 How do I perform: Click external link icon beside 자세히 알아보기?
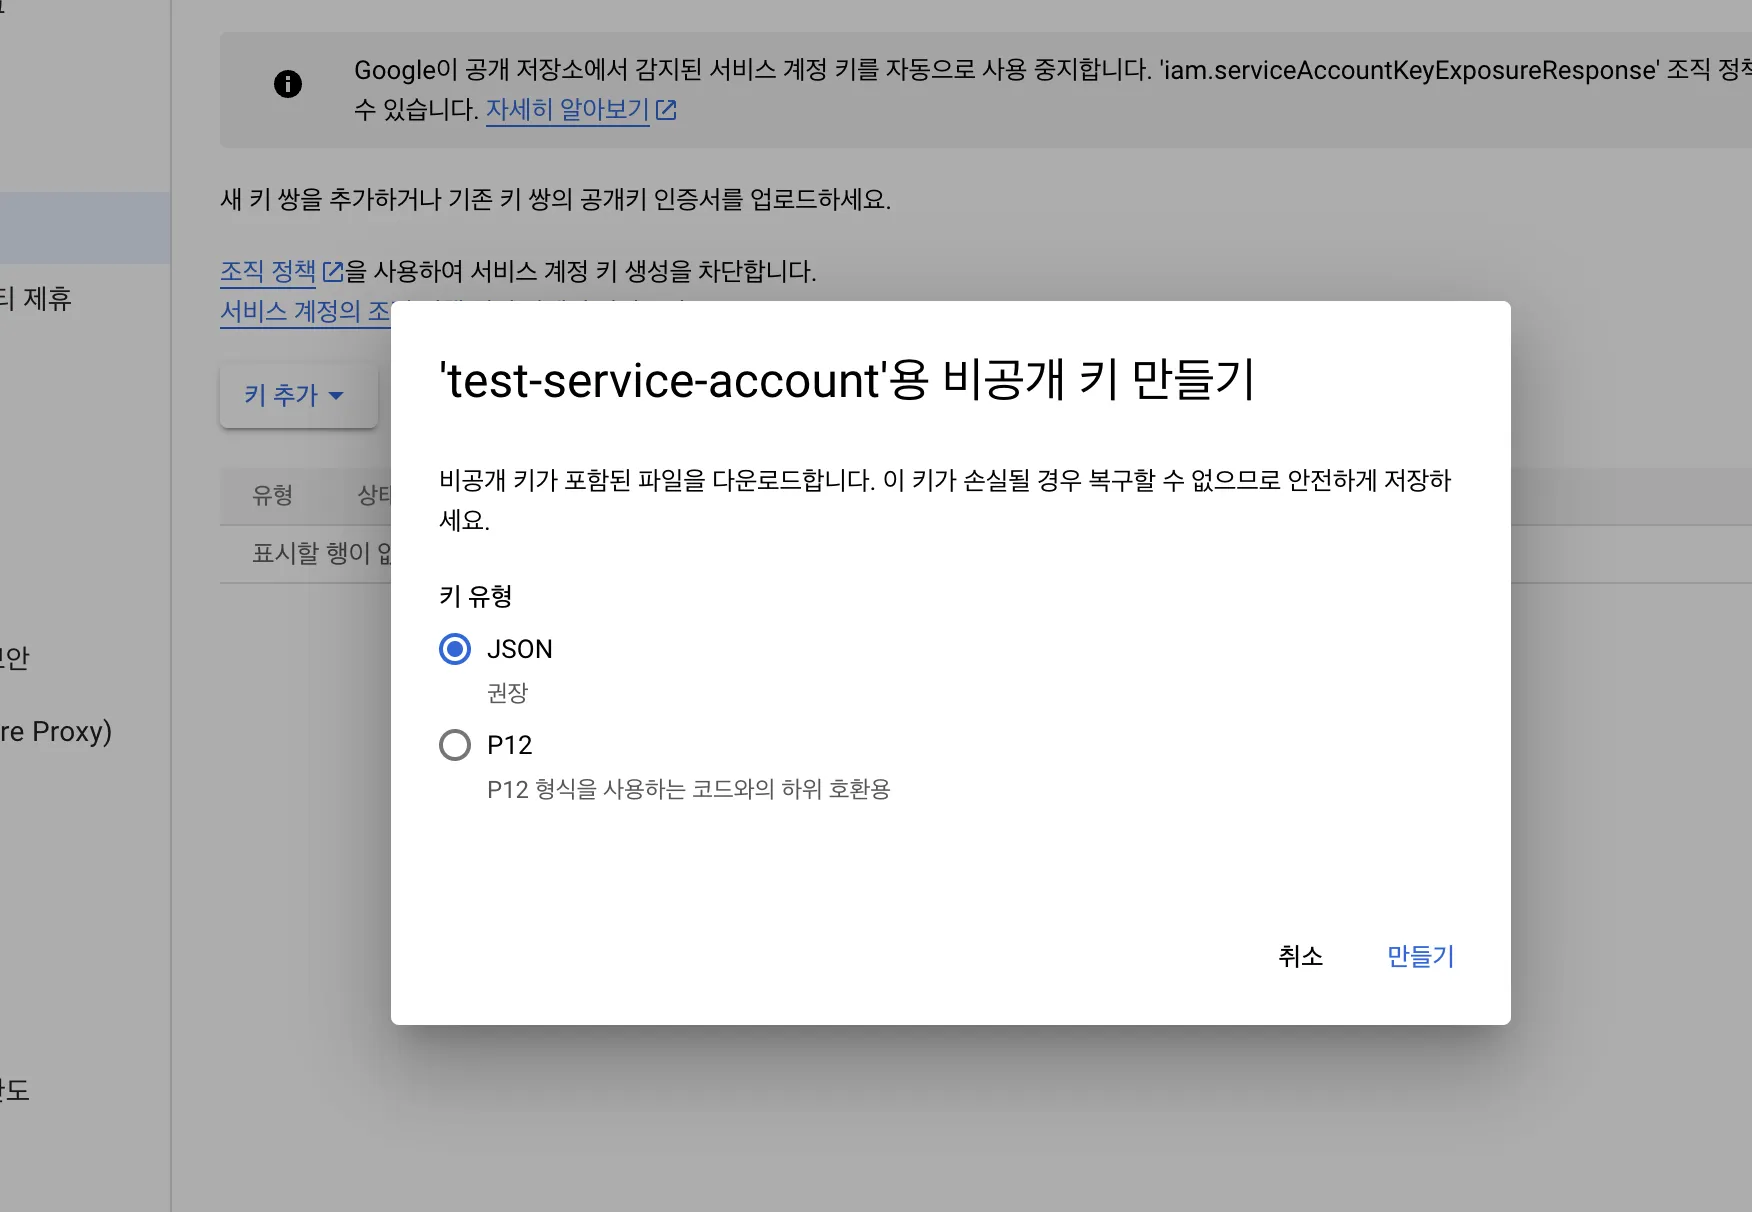coord(666,110)
